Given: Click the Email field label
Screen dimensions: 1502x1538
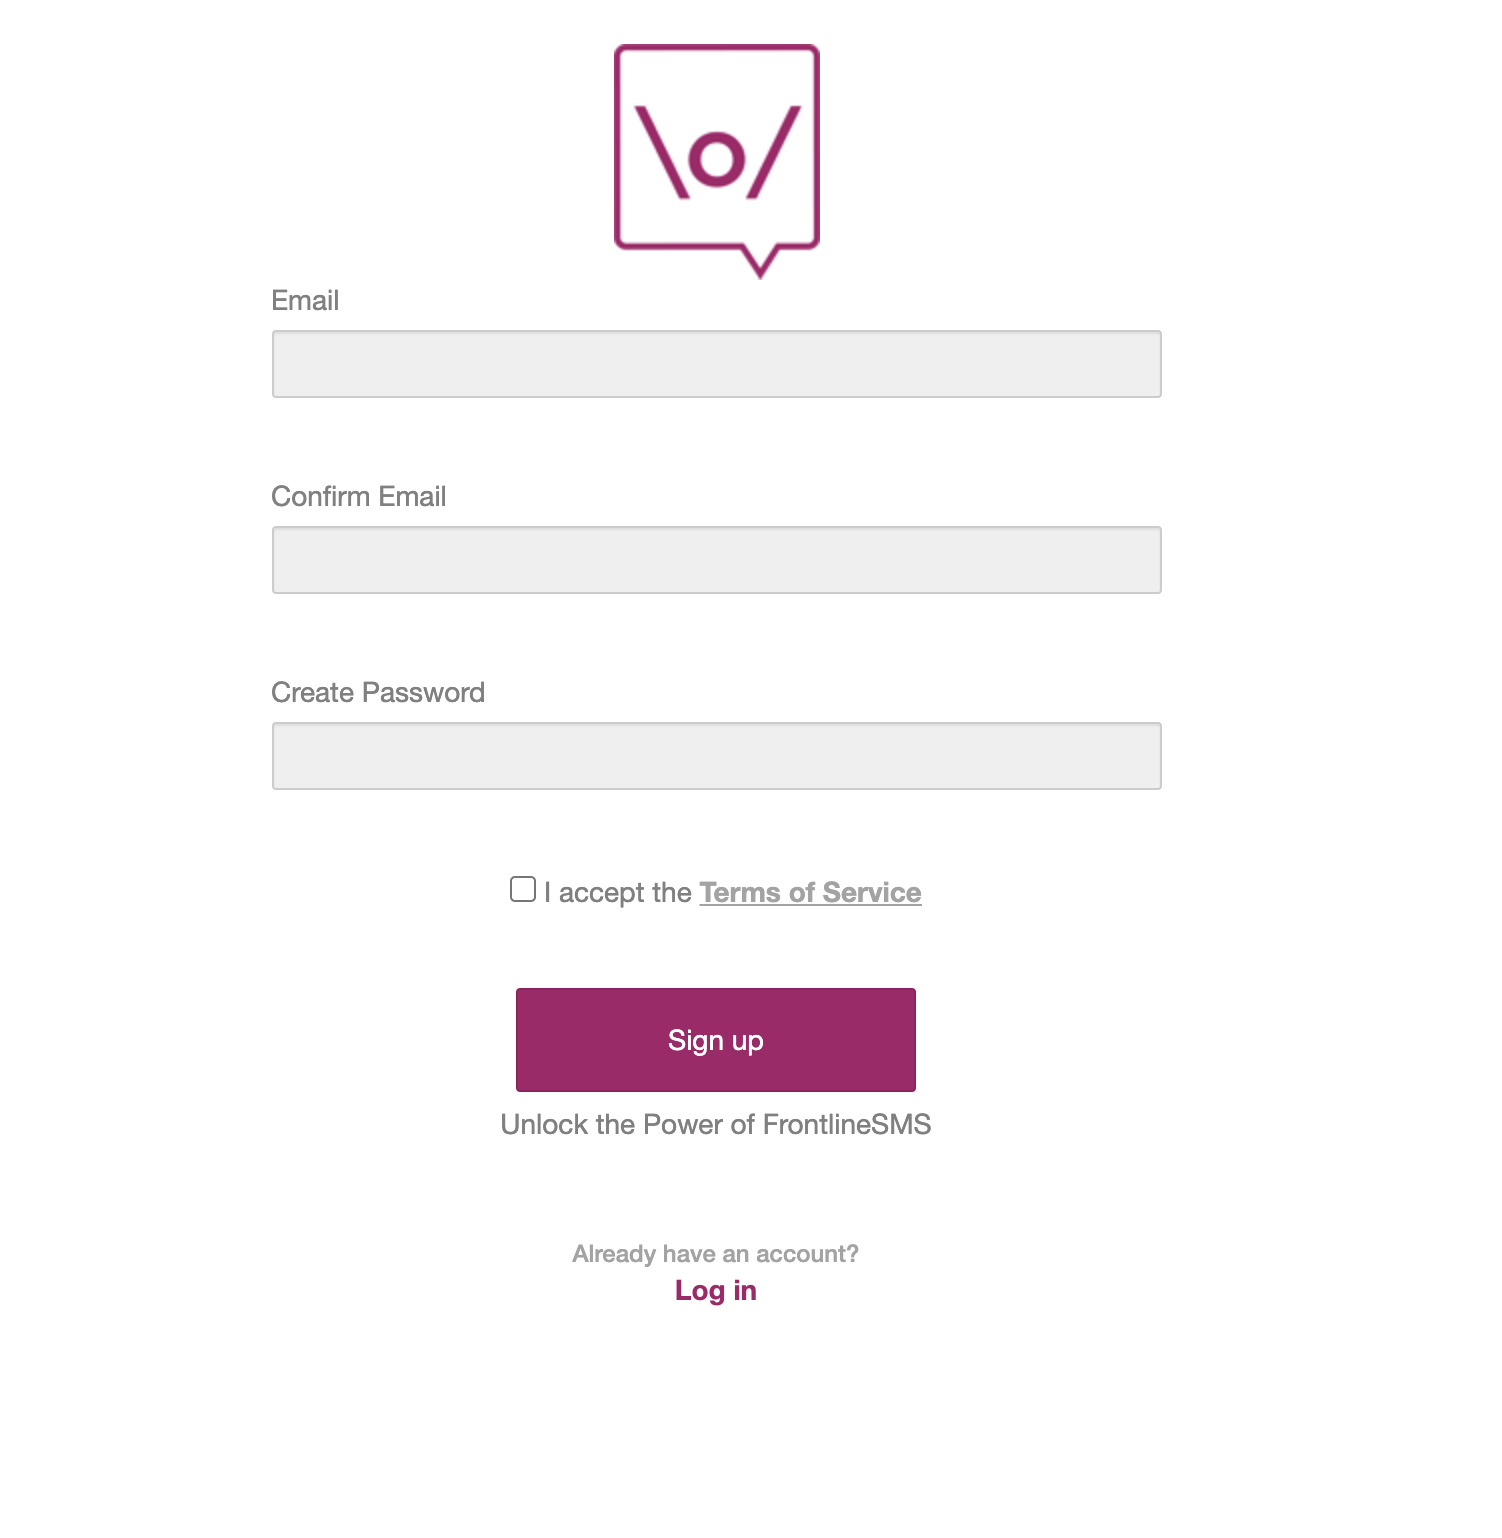Looking at the screenshot, I should [x=305, y=300].
